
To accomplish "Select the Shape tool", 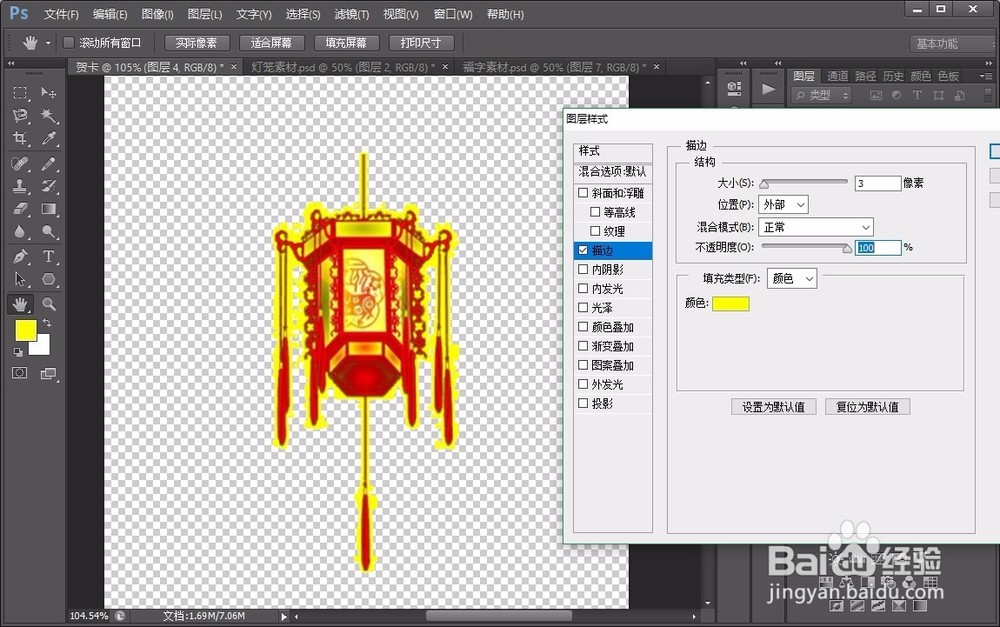I will click(48, 279).
